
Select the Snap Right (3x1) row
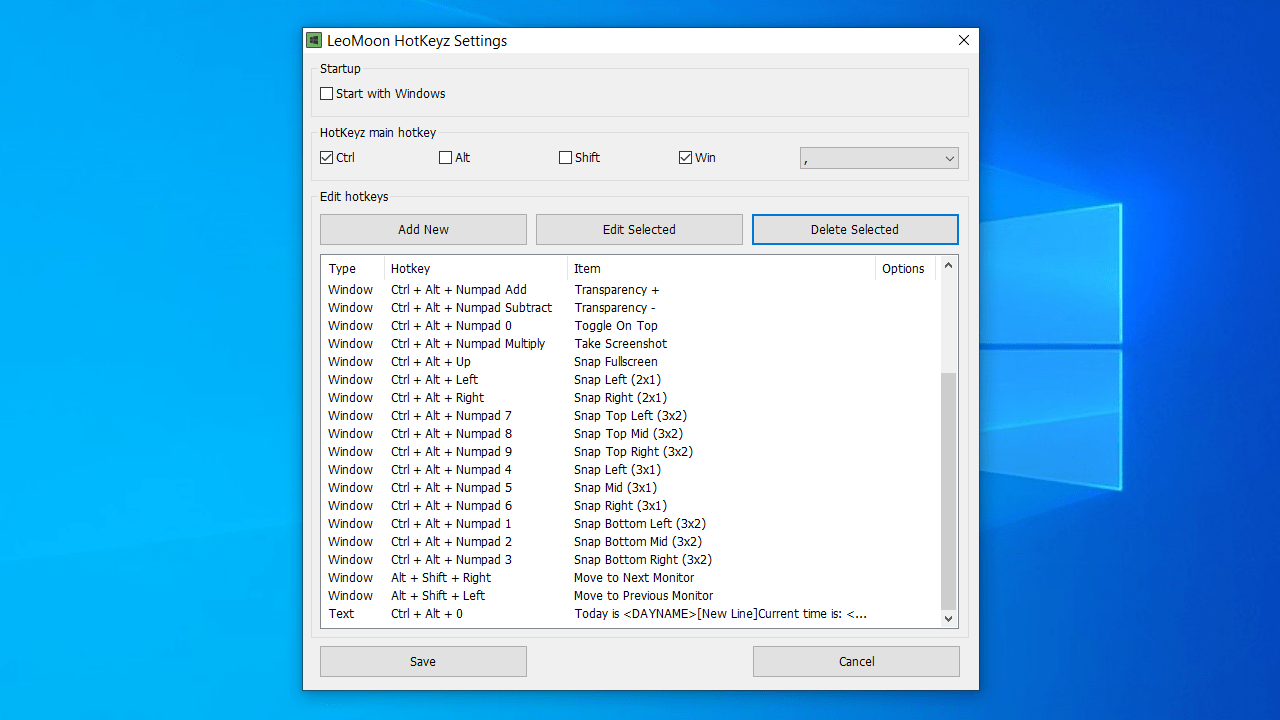tap(631, 506)
